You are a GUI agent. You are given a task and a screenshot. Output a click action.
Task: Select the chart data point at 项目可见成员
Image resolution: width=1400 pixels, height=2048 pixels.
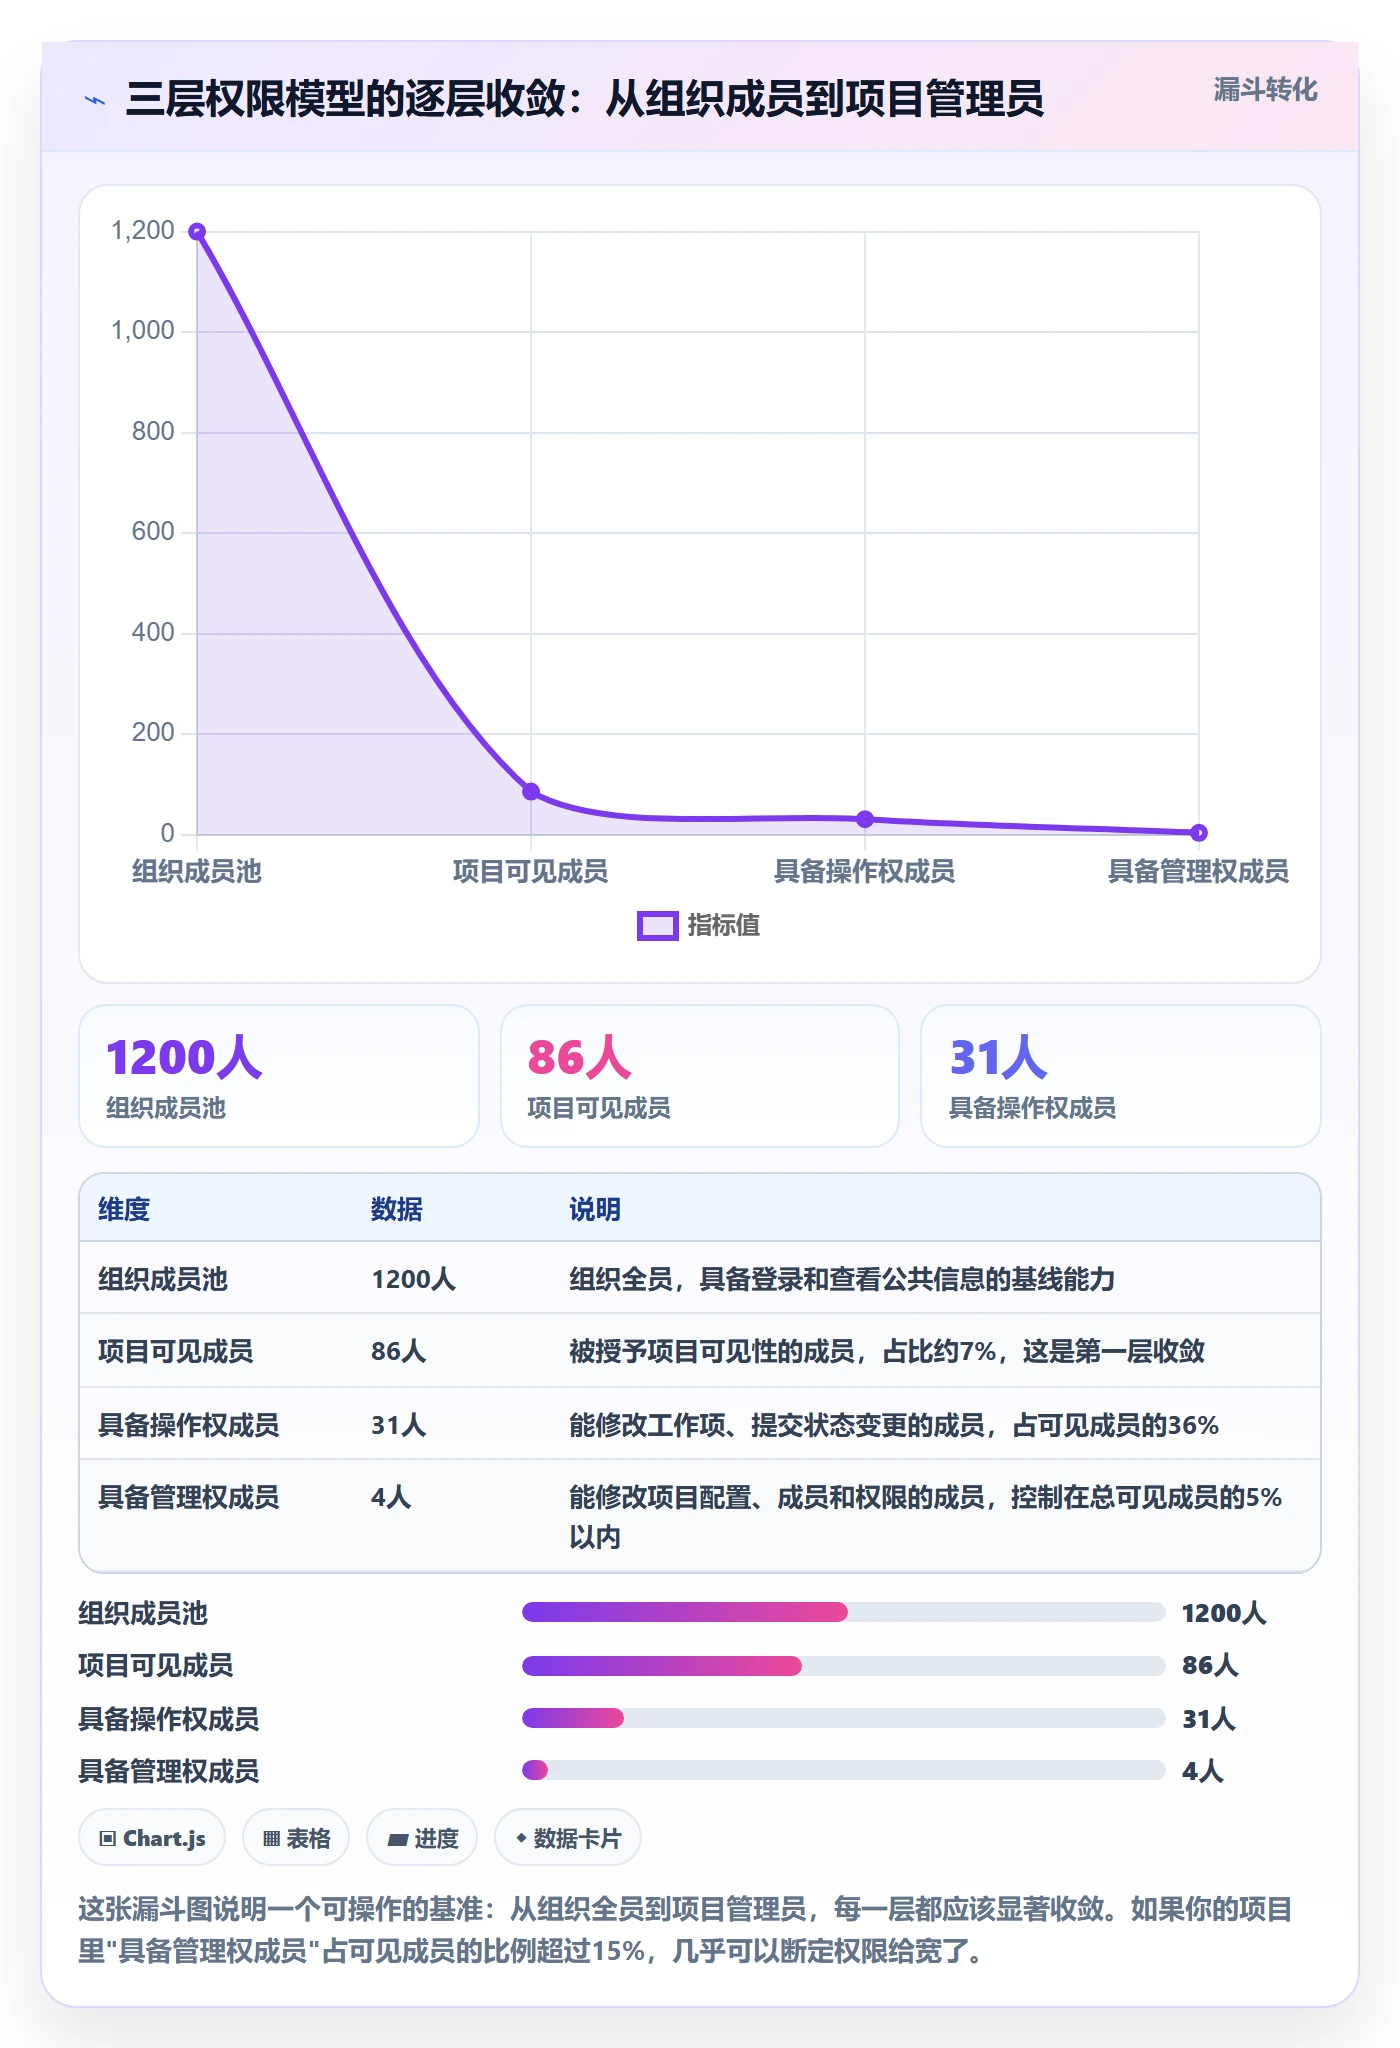point(531,791)
